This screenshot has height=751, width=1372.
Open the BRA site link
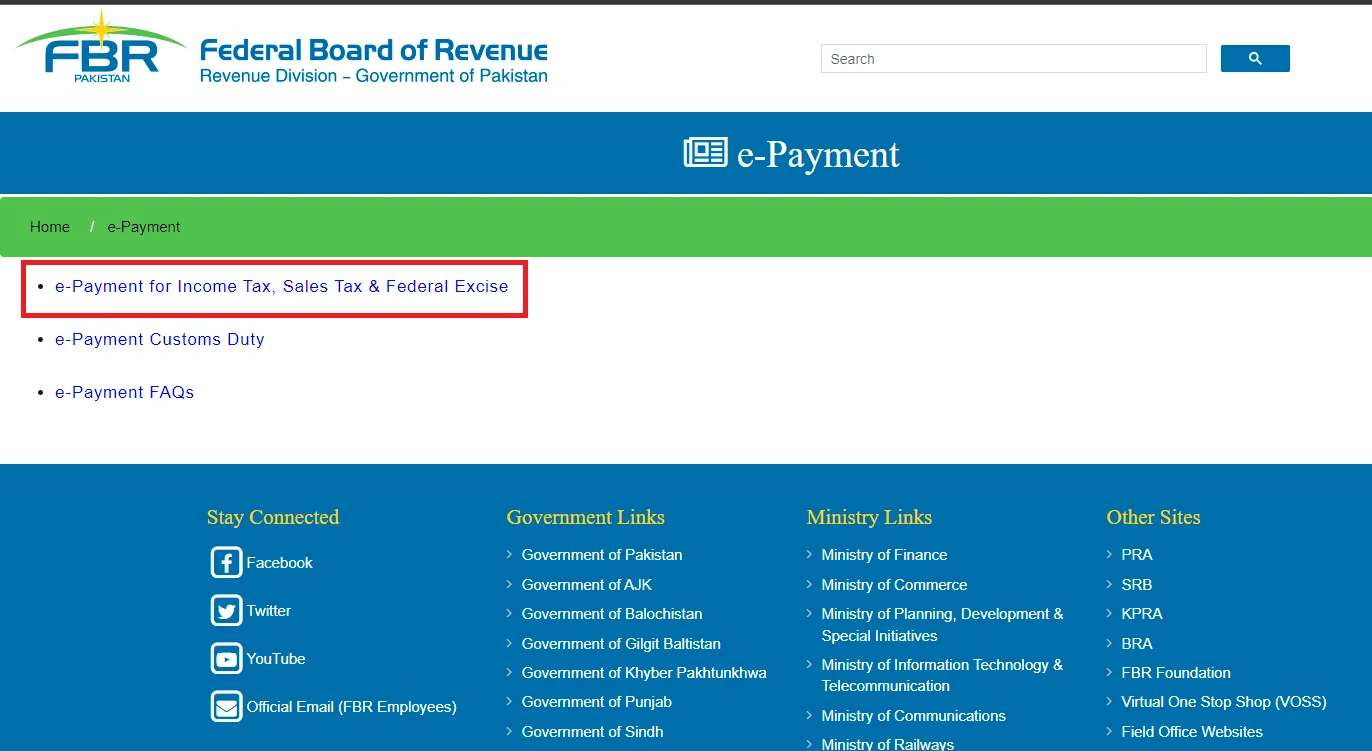click(1137, 644)
